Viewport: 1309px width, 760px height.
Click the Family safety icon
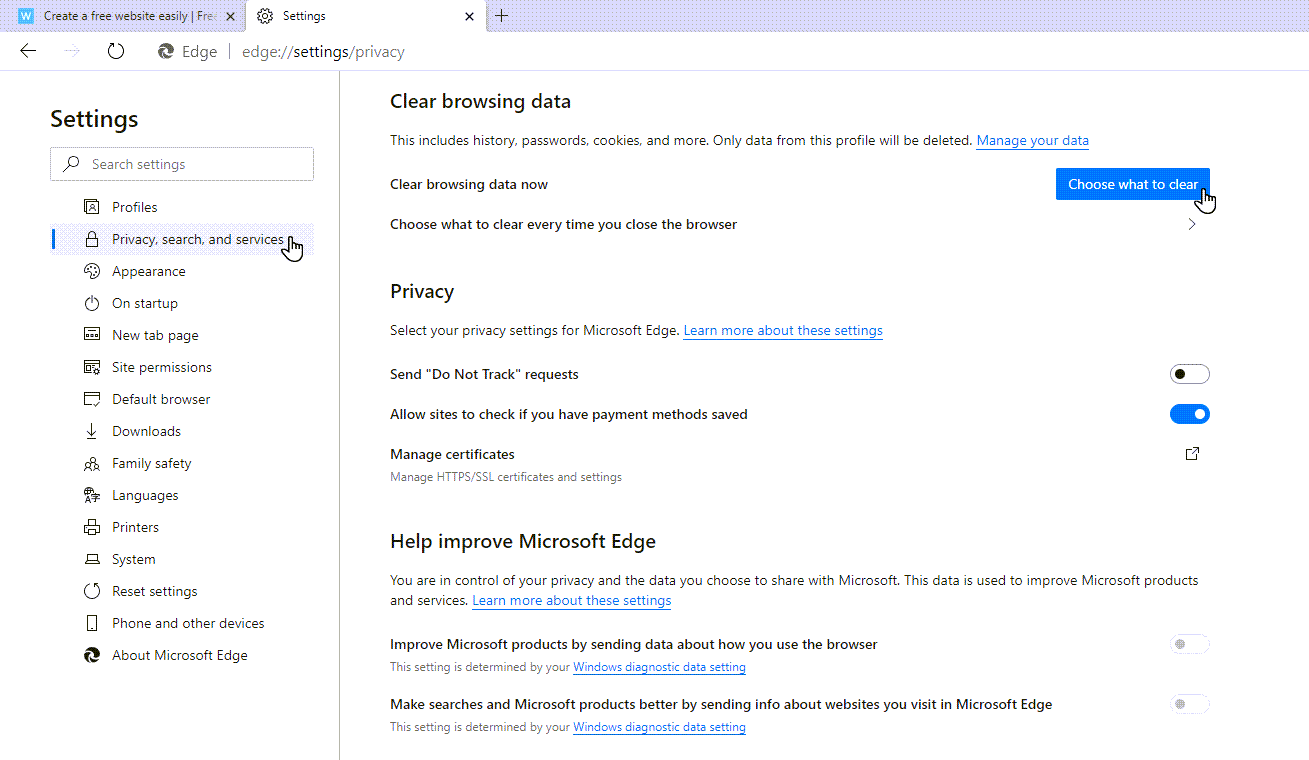coord(92,463)
